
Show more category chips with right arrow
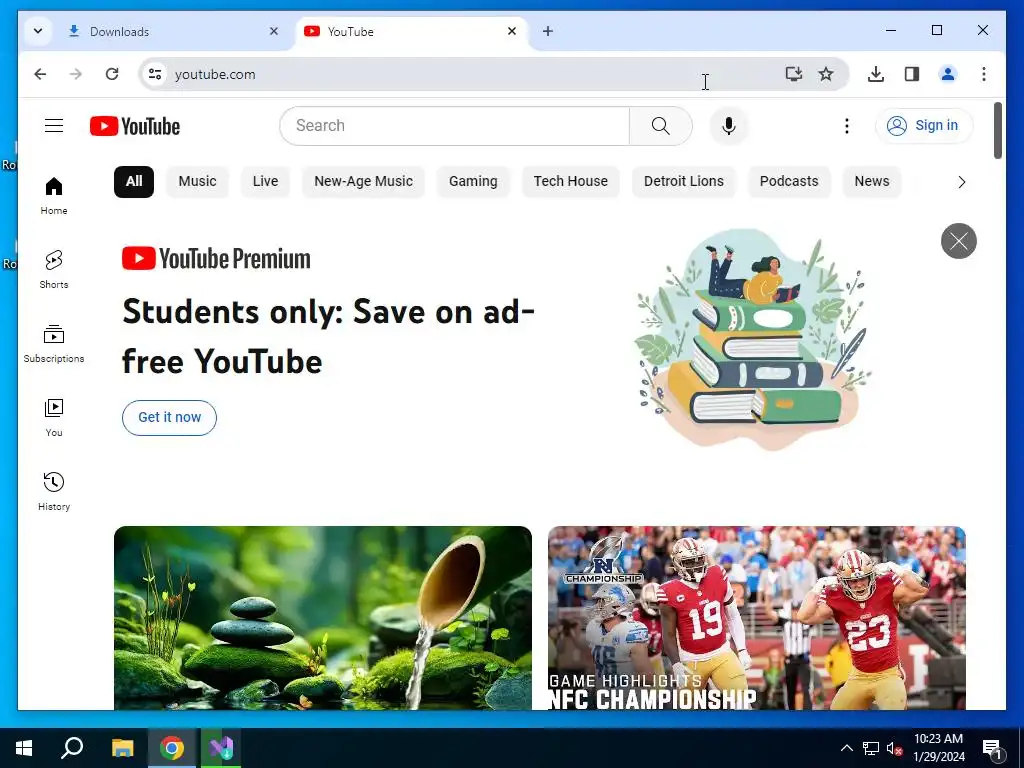961,182
